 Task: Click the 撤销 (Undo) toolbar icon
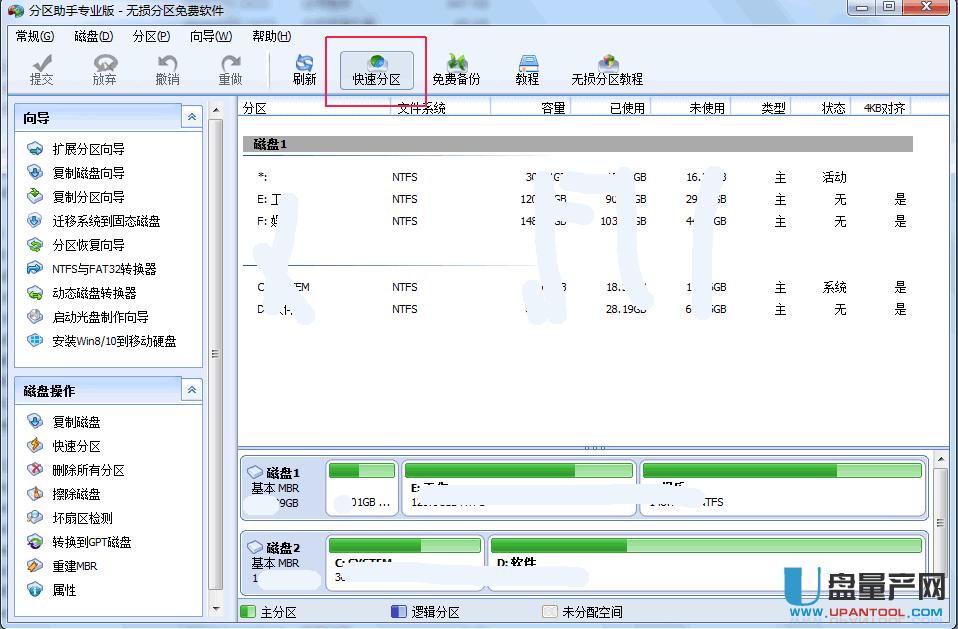(x=167, y=68)
